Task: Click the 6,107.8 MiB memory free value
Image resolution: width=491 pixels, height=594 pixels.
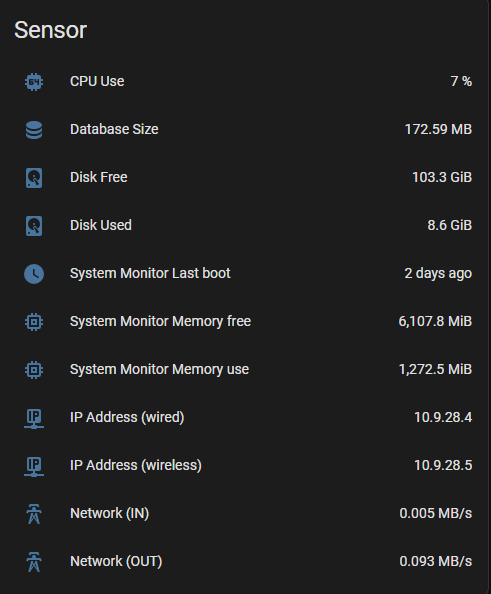Action: [x=435, y=322]
